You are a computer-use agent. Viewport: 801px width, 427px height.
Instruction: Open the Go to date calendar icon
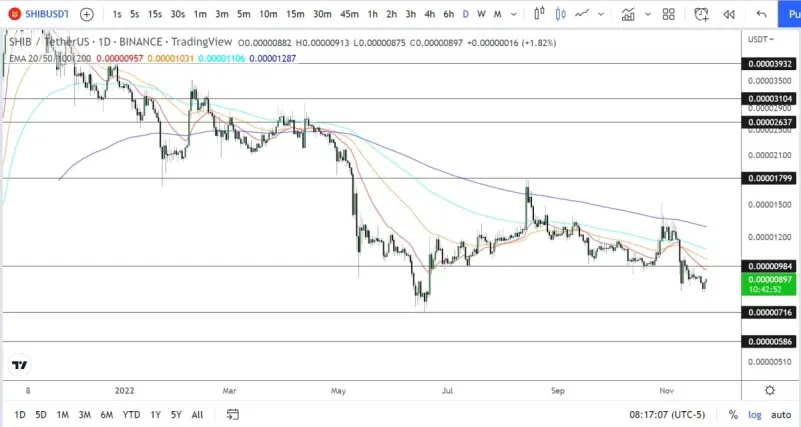(x=232, y=414)
